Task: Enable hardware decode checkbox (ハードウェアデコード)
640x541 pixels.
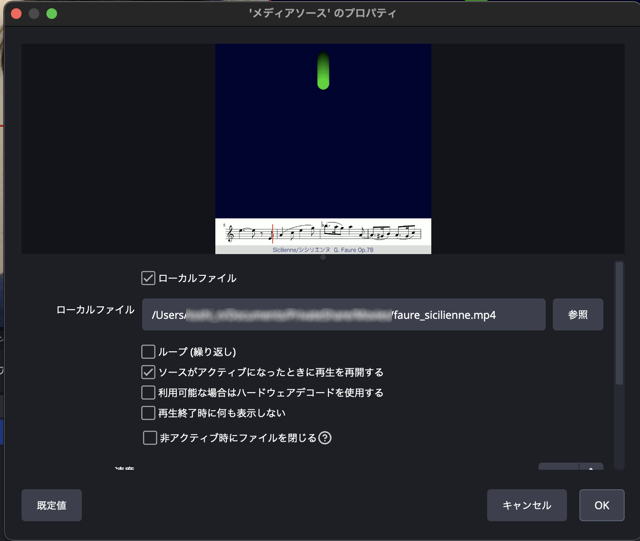Action: click(149, 393)
